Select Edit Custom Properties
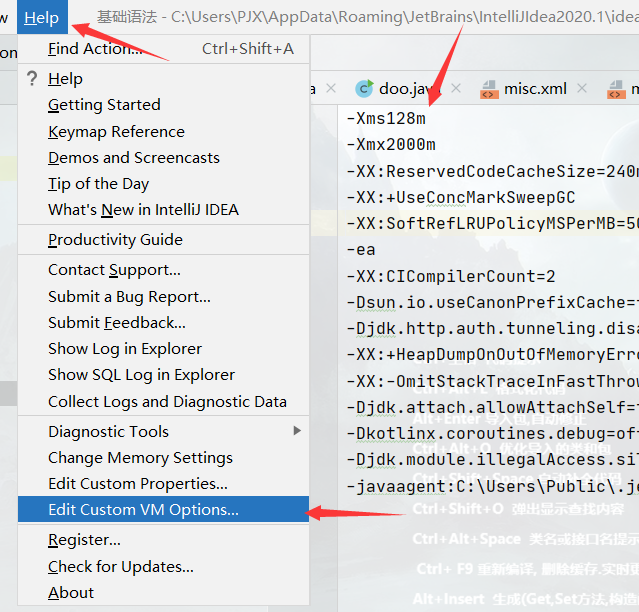The height and width of the screenshot is (612, 639). coord(163,484)
